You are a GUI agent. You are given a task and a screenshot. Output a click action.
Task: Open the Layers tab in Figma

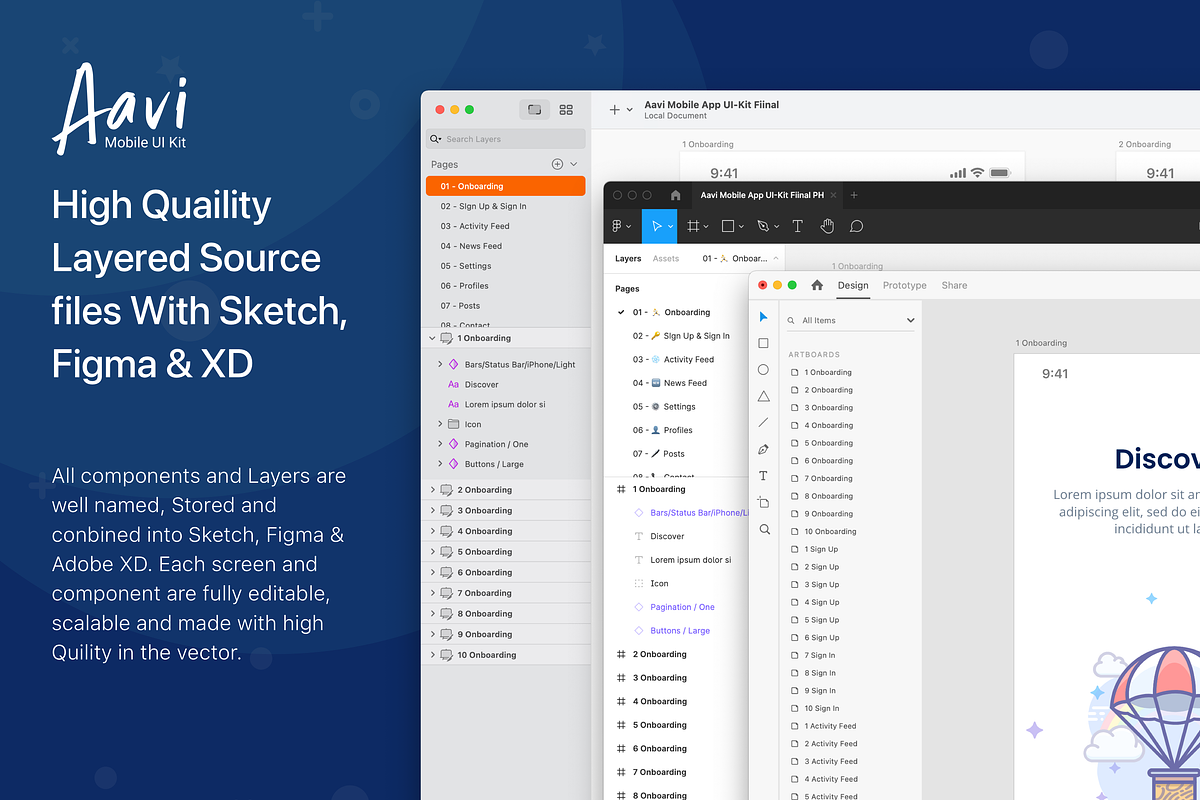click(x=628, y=258)
